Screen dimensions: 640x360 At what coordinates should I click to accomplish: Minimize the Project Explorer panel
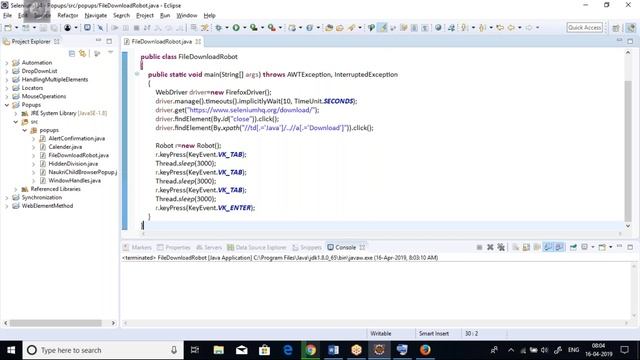click(x=98, y=41)
